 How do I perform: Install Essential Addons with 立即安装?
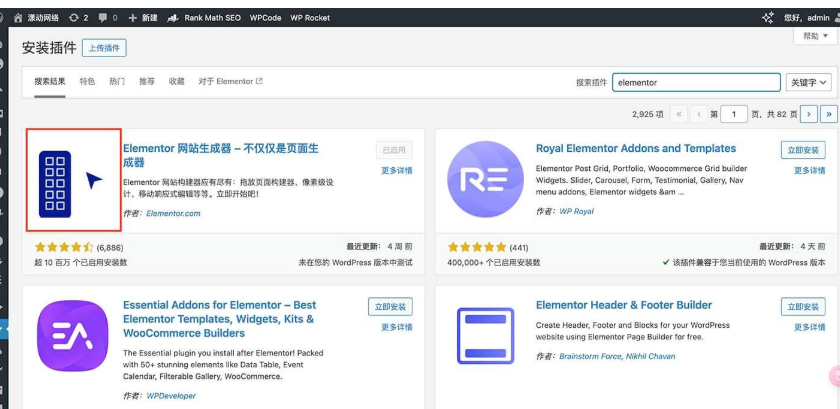point(390,307)
